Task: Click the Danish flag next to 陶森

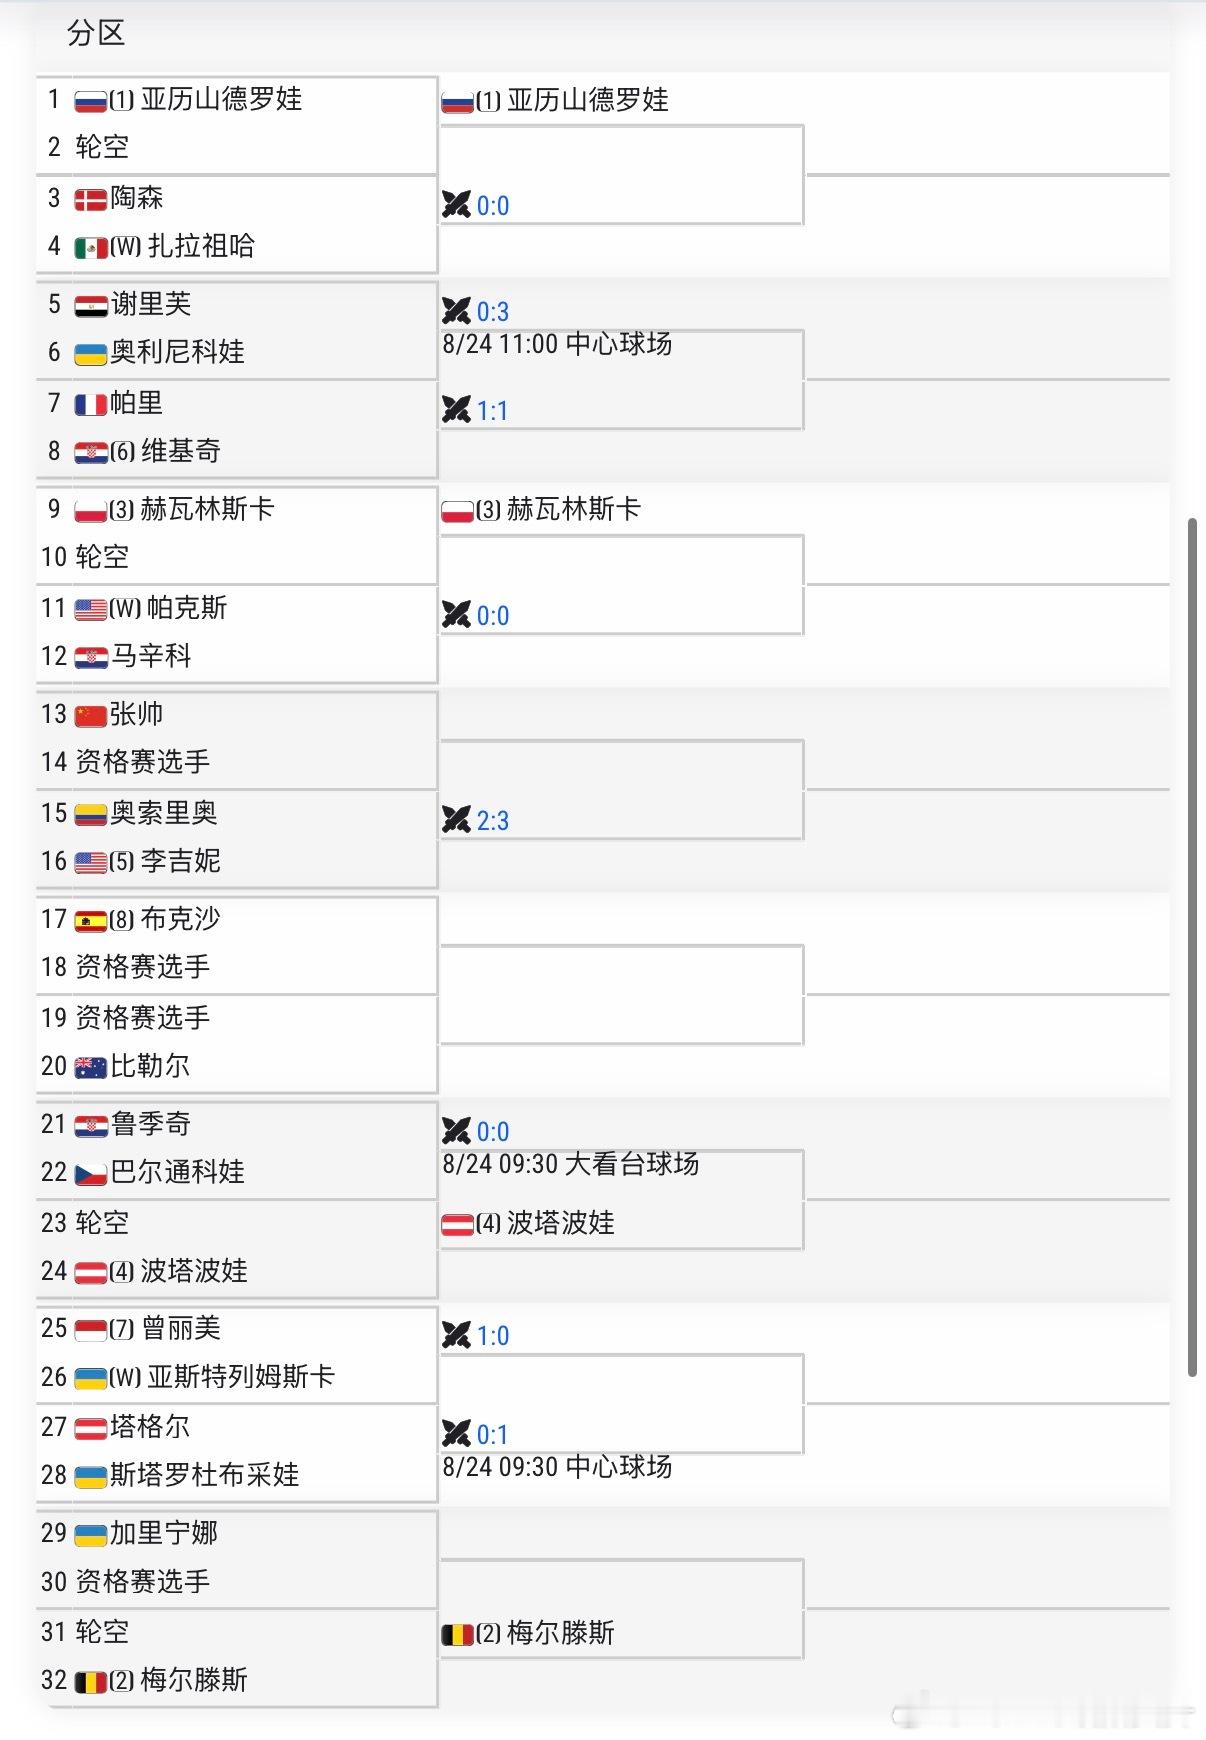Action: pos(91,199)
